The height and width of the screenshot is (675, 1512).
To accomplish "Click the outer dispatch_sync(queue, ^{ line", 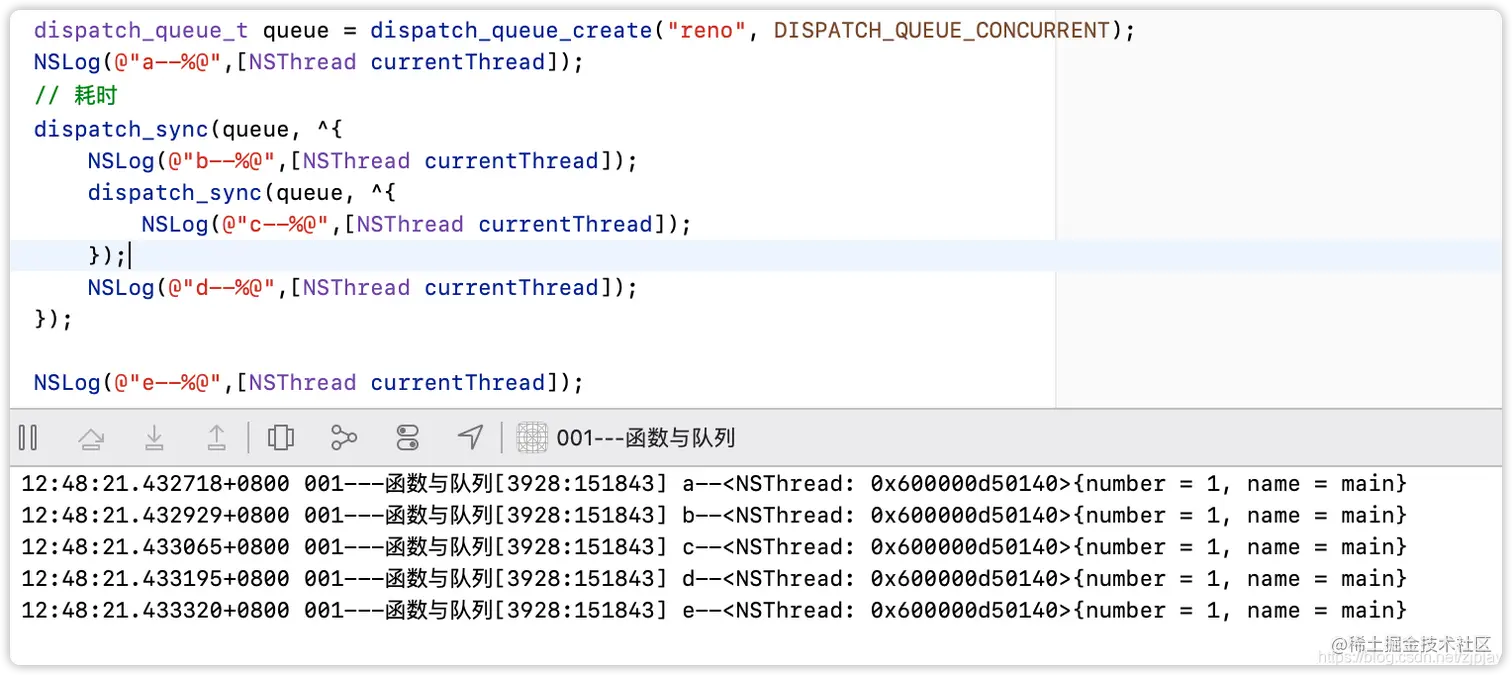I will tap(189, 129).
